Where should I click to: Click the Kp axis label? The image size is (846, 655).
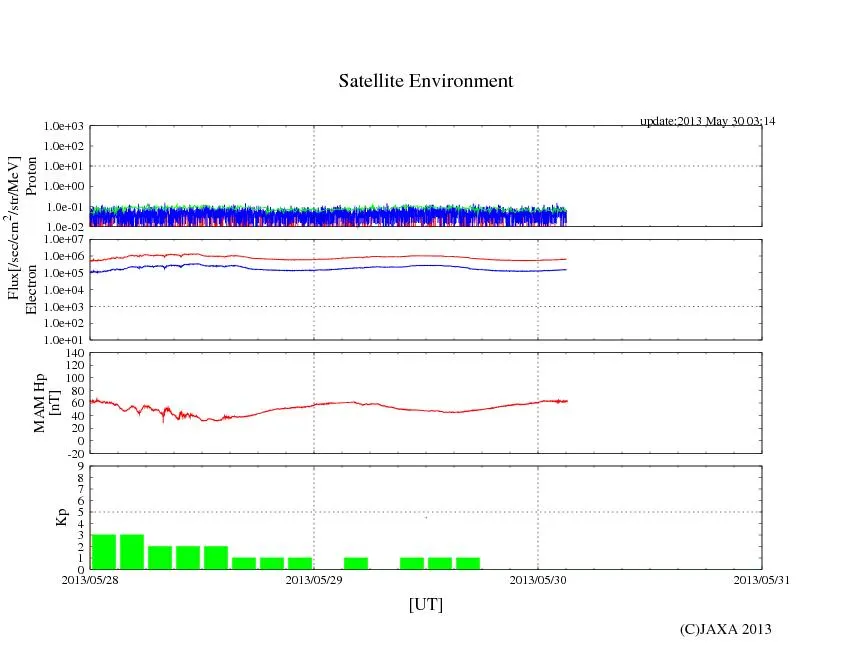(31, 517)
